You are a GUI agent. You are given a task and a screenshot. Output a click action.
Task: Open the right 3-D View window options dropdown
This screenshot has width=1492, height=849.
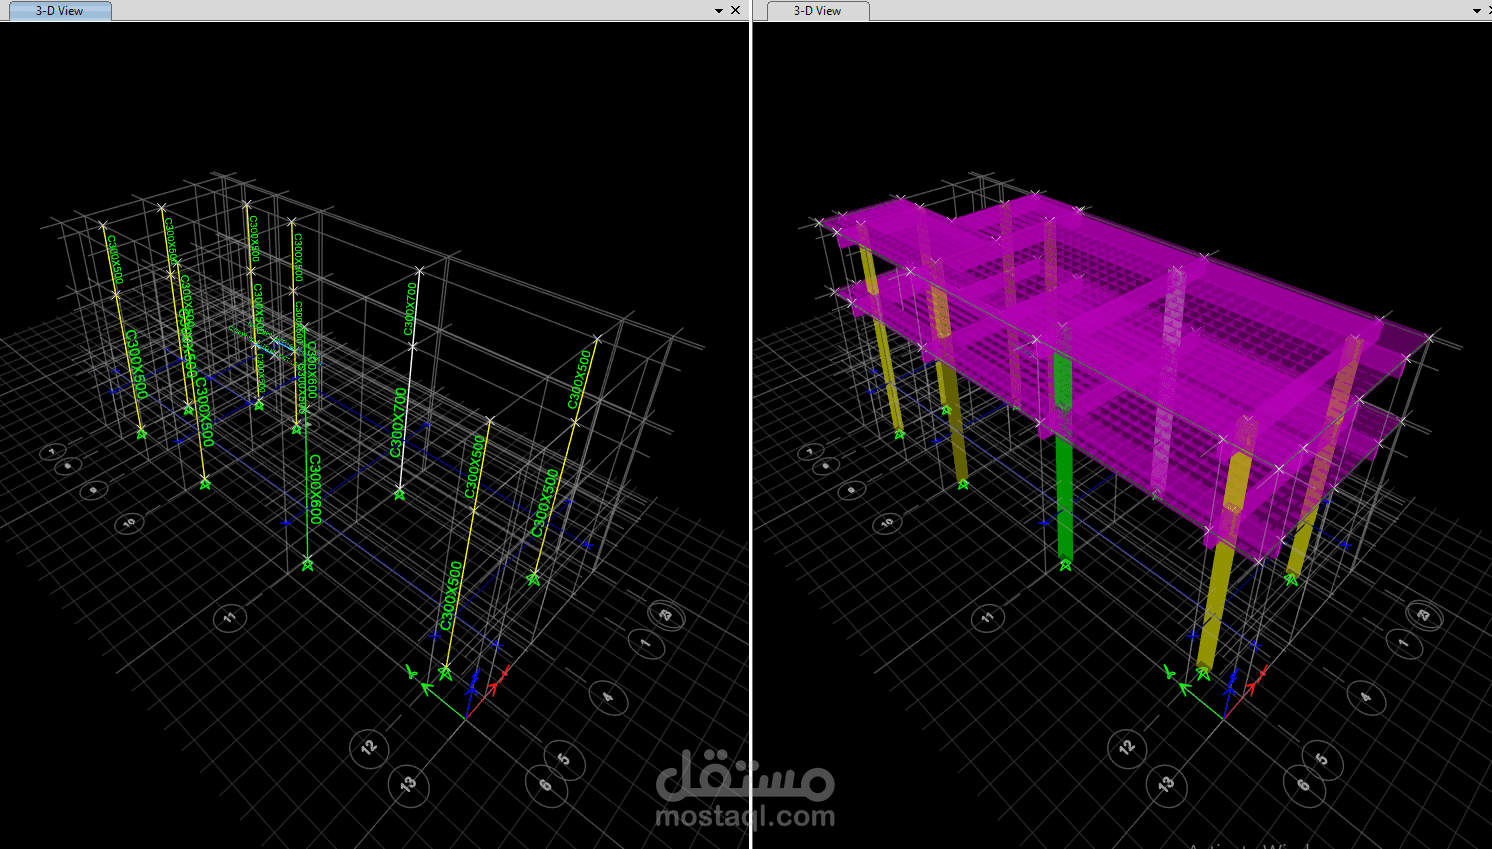tap(1476, 11)
